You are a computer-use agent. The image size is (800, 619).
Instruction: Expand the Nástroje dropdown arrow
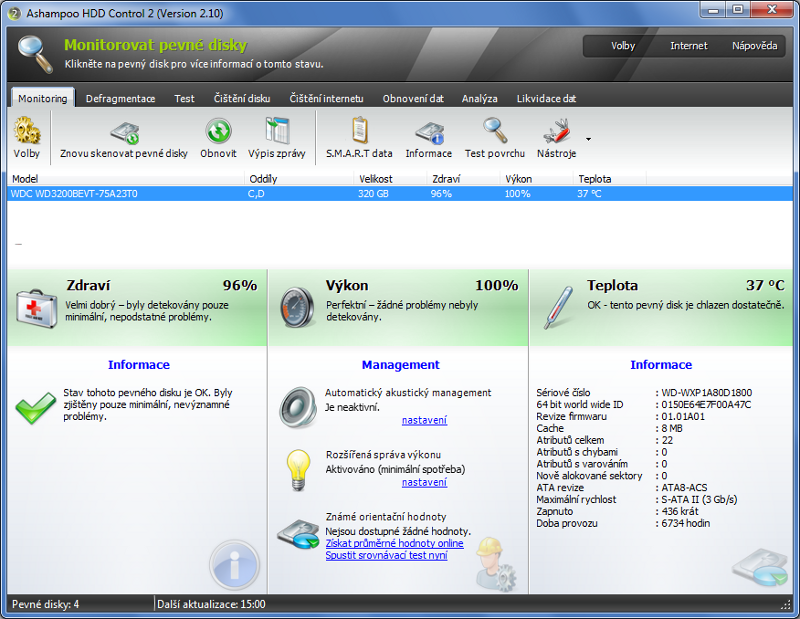coord(588,139)
